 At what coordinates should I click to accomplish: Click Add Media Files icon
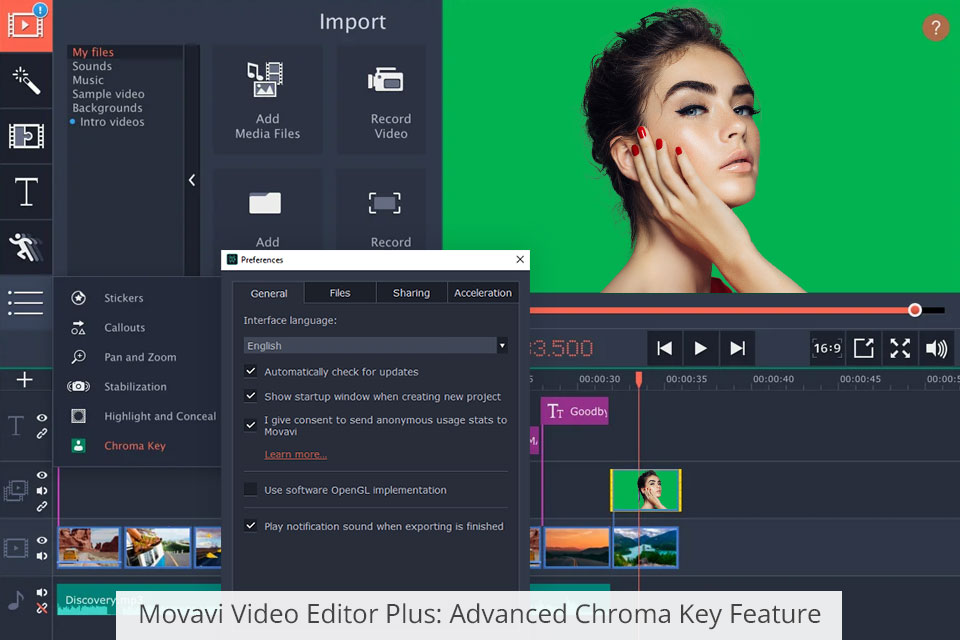coord(266,80)
